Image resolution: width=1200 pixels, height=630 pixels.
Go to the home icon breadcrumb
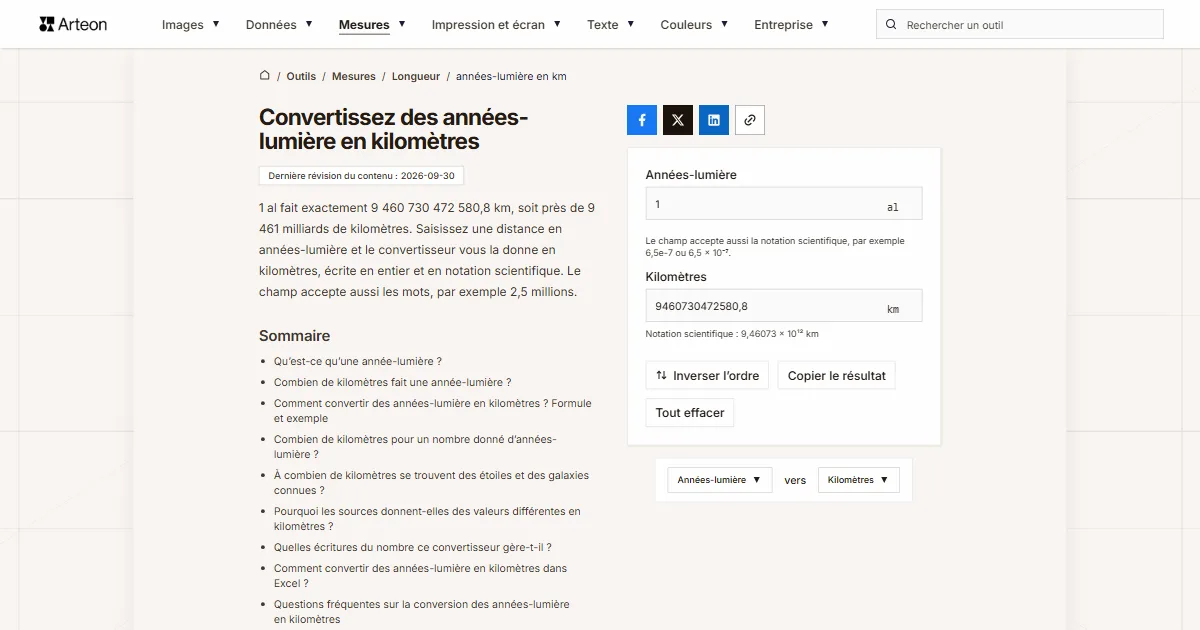[265, 76]
